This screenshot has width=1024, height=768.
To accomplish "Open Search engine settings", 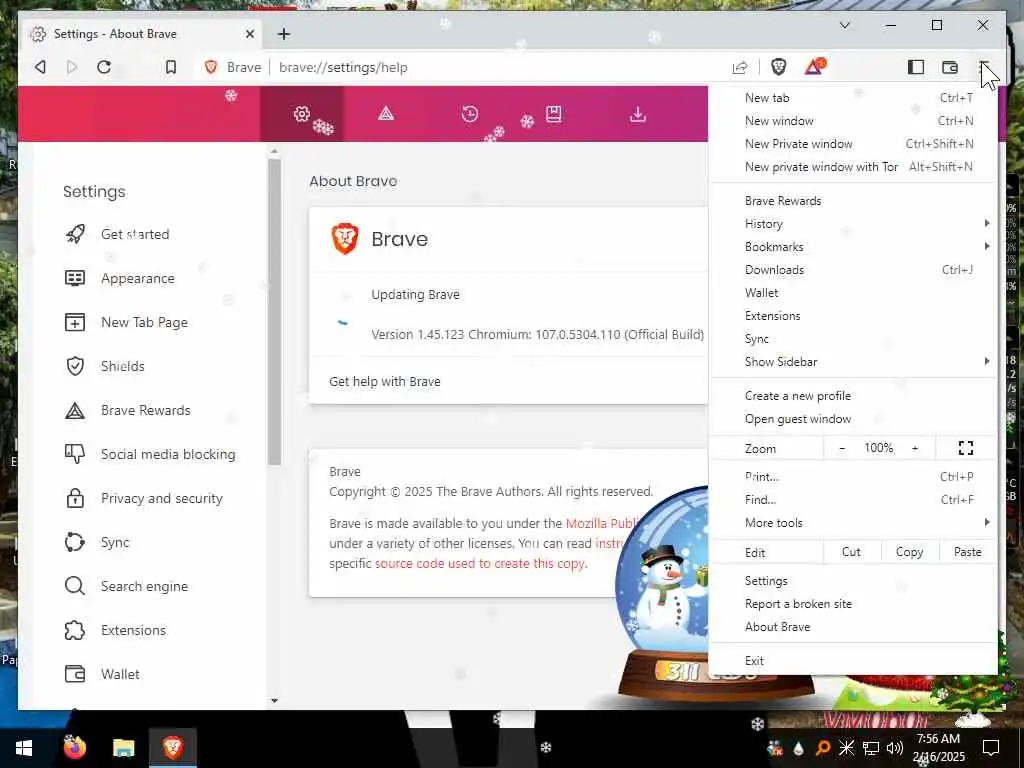I will coord(144,586).
